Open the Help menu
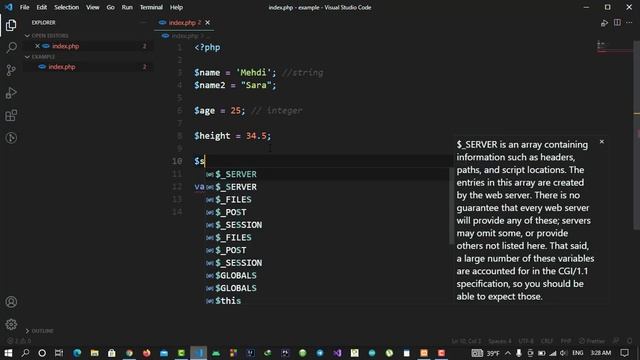640x360 pixels. coord(176,7)
